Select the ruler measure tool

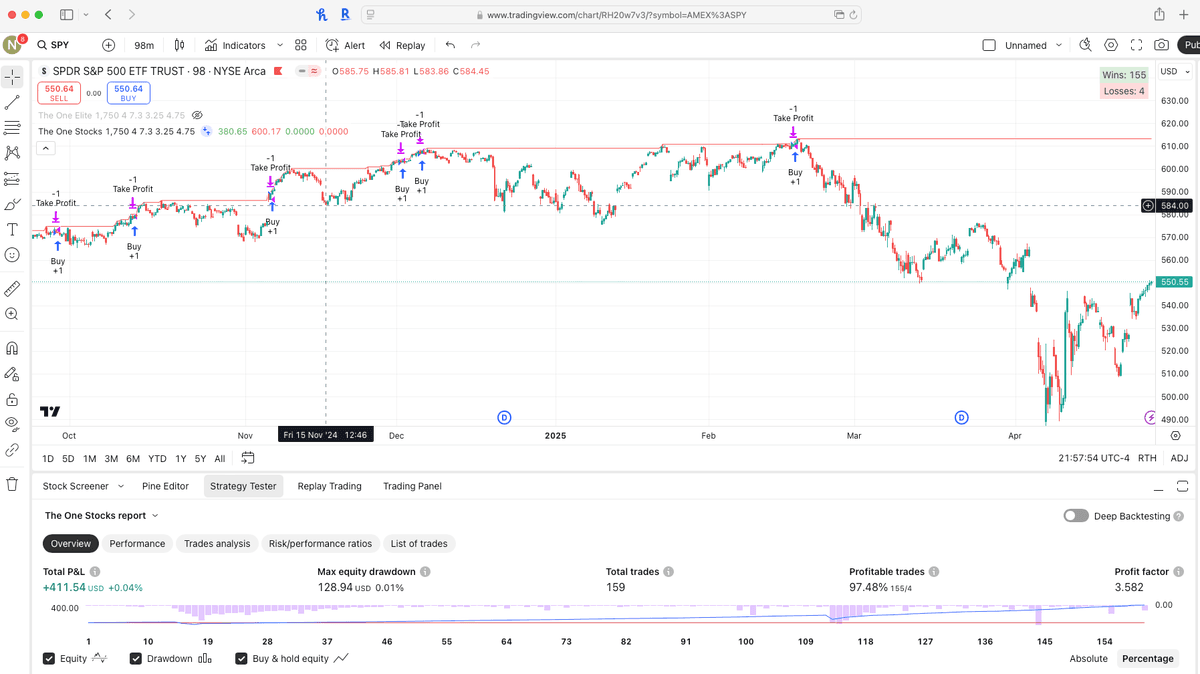coord(12,288)
